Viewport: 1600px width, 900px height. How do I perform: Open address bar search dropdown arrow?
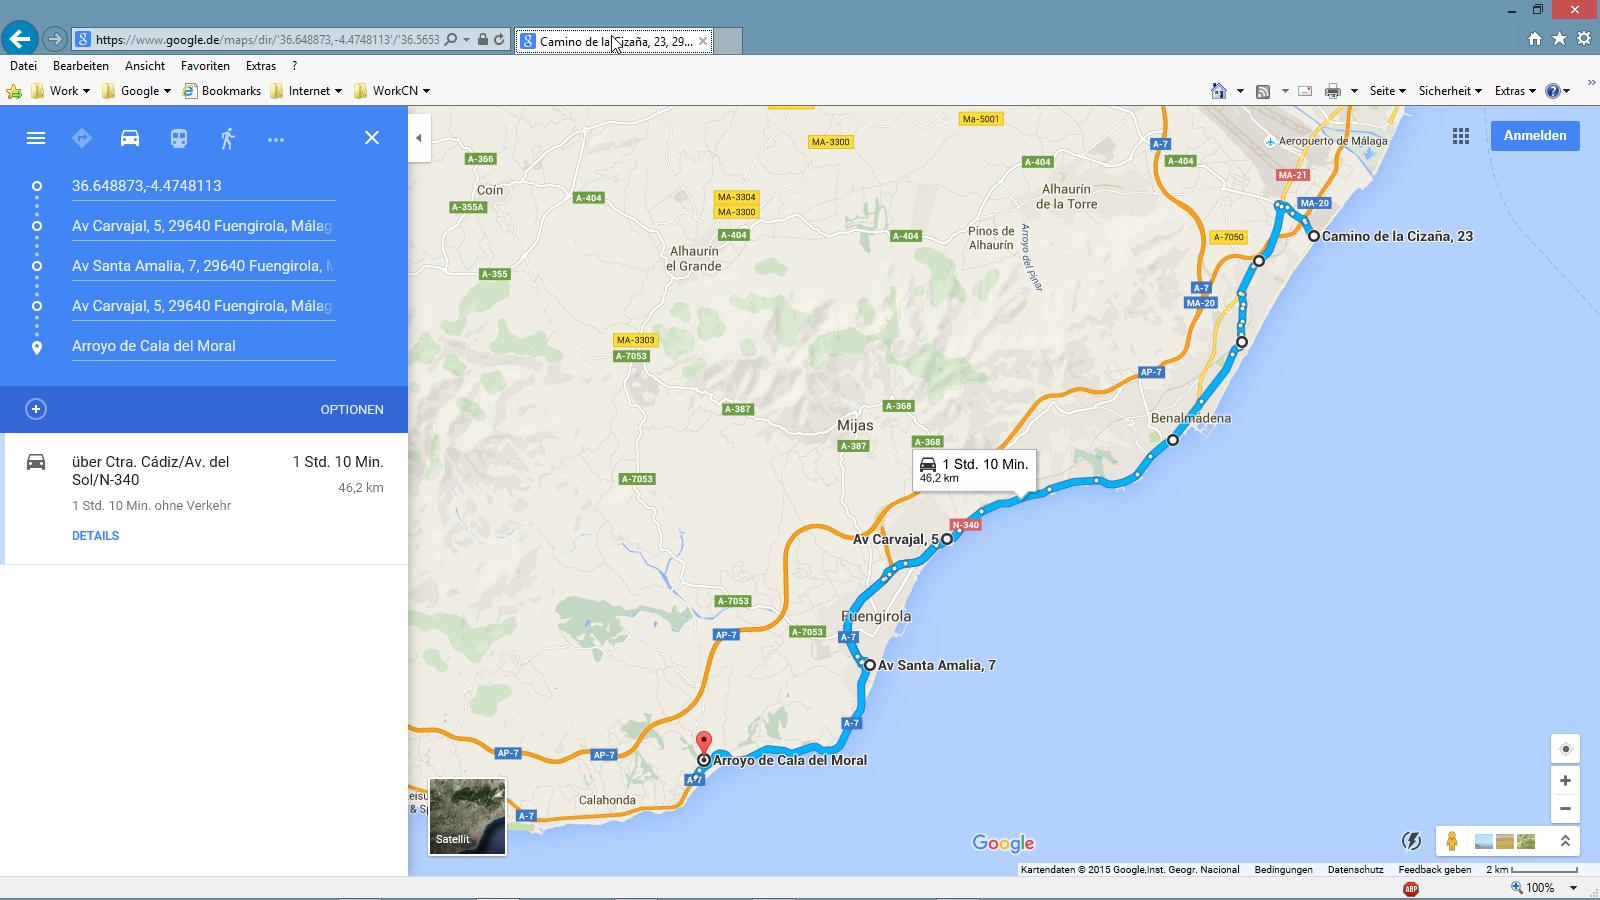[x=466, y=40]
